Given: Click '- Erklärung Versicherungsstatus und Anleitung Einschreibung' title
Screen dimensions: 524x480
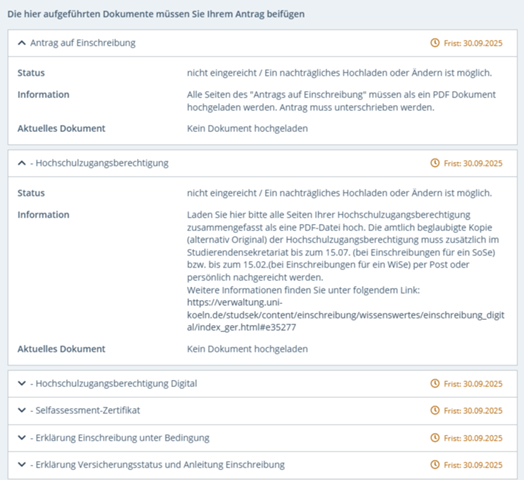Looking at the screenshot, I should [157, 465].
